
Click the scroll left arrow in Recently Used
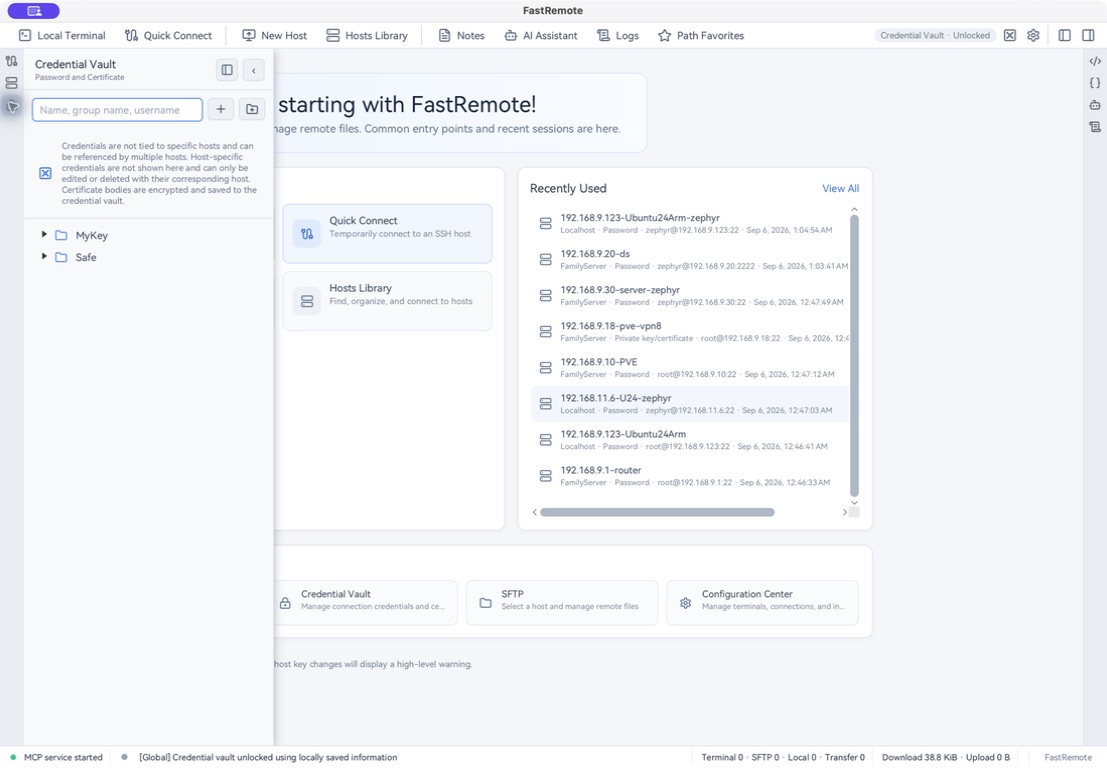coord(534,512)
